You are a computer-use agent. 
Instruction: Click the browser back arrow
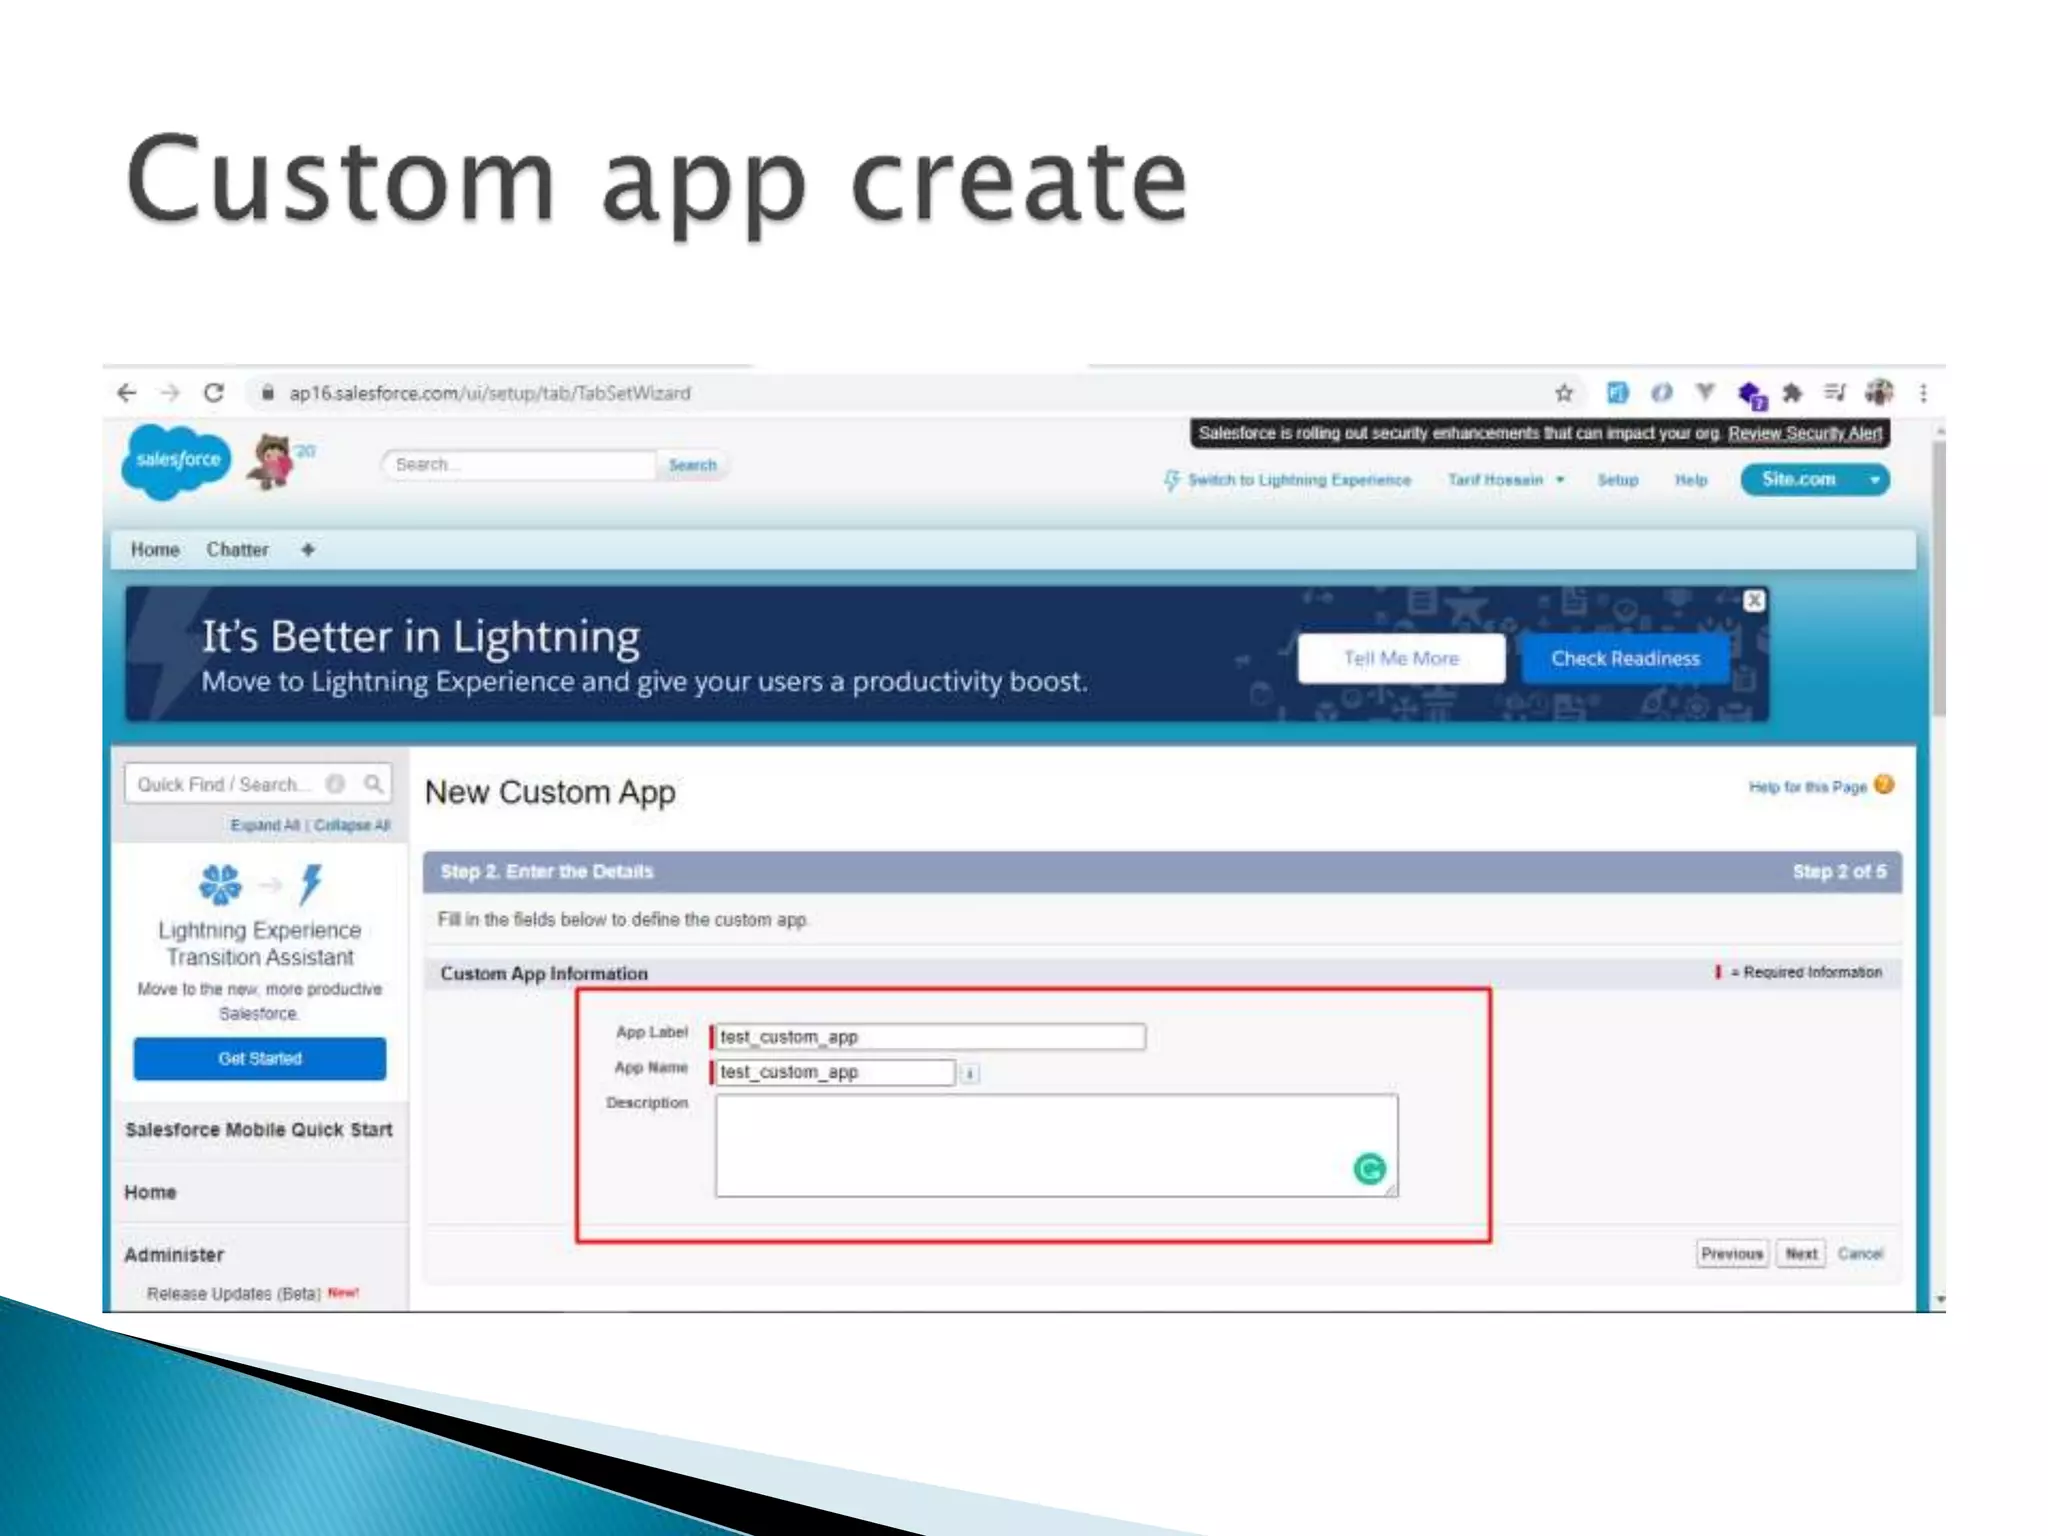click(127, 393)
